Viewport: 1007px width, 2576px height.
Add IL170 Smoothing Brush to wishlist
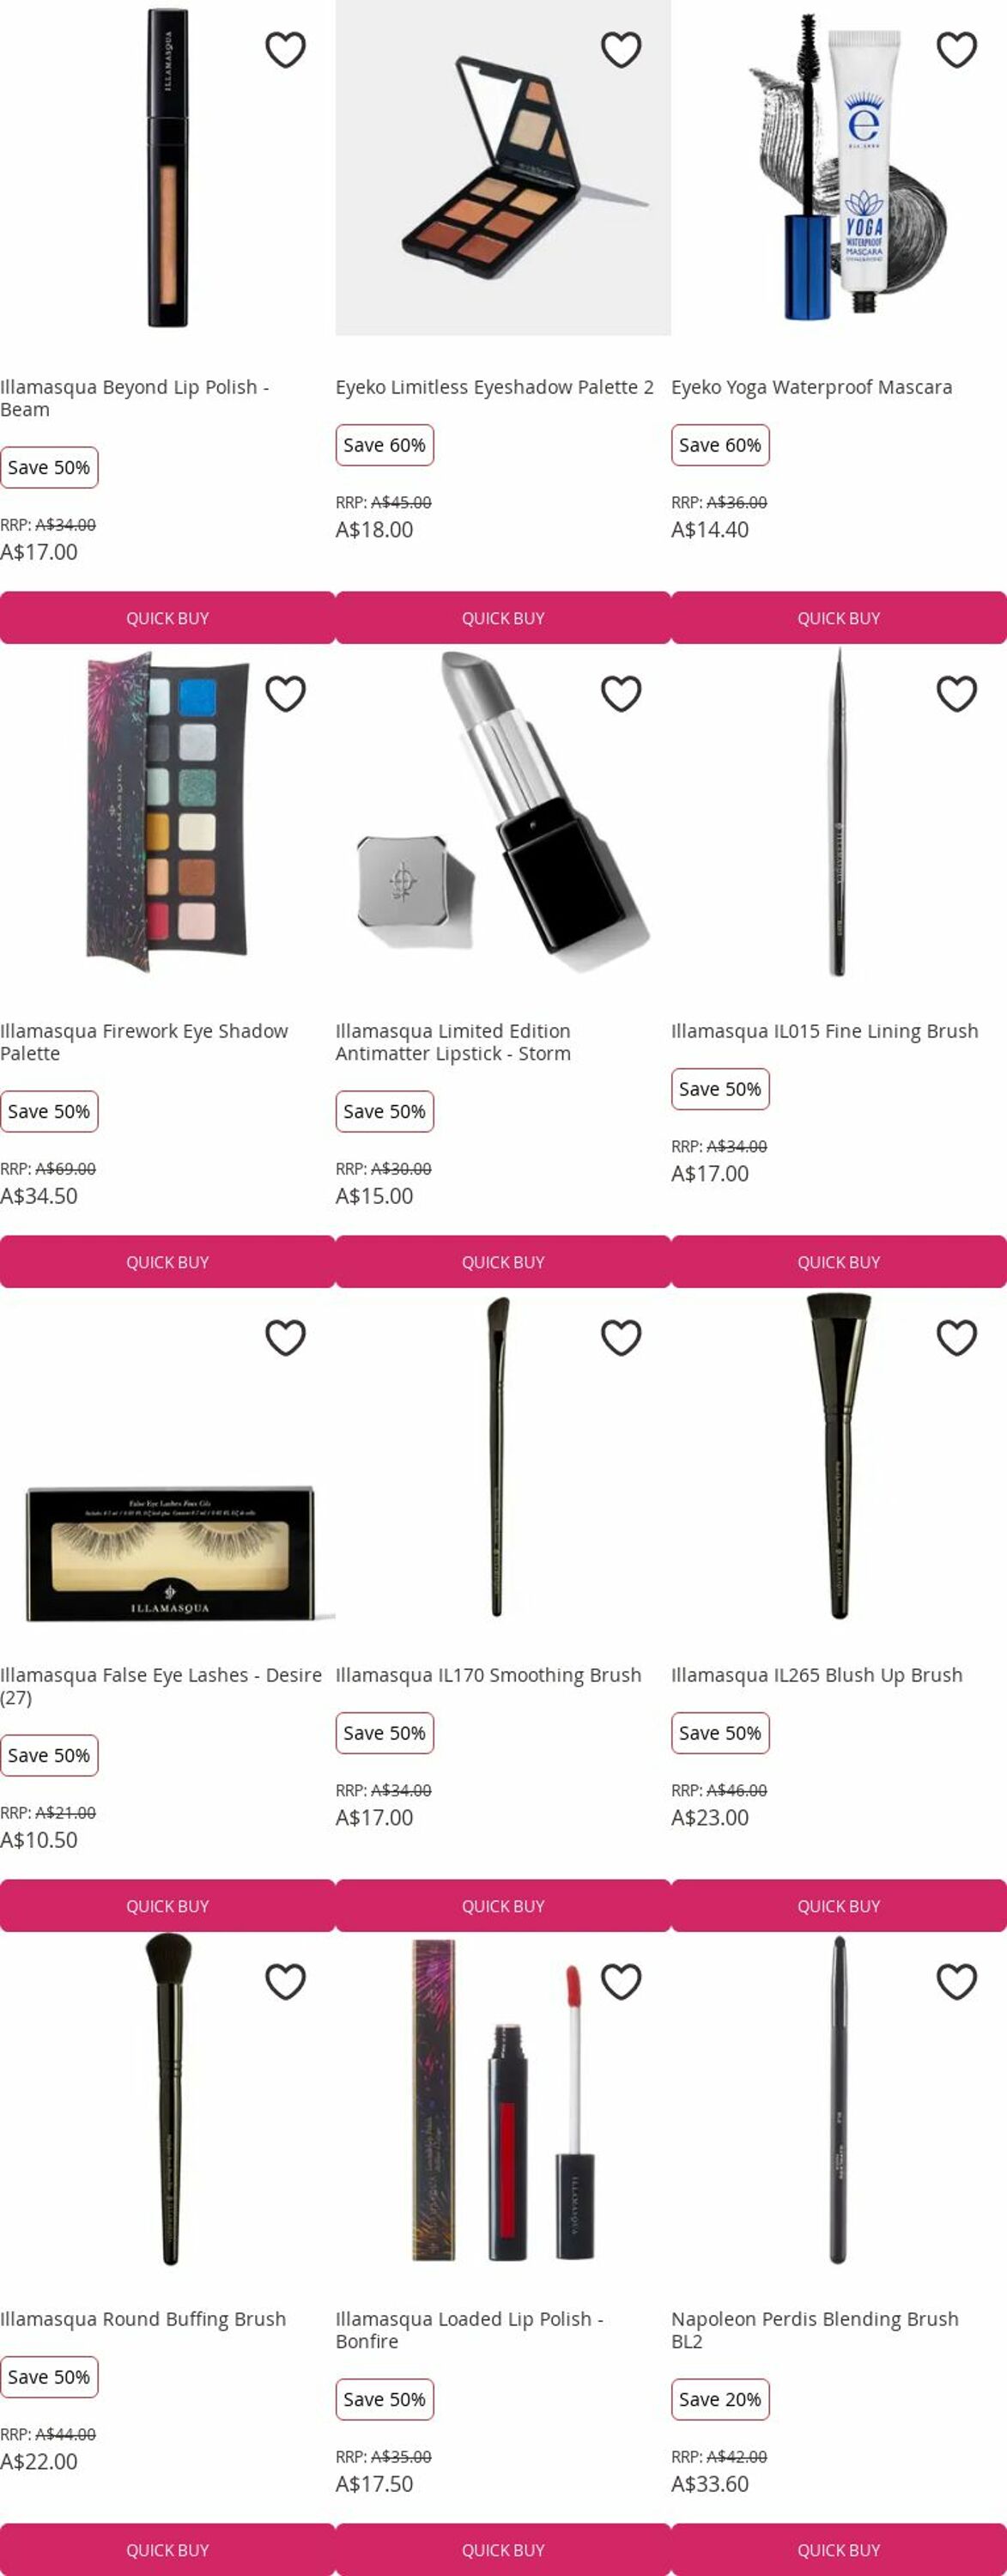tap(621, 1338)
